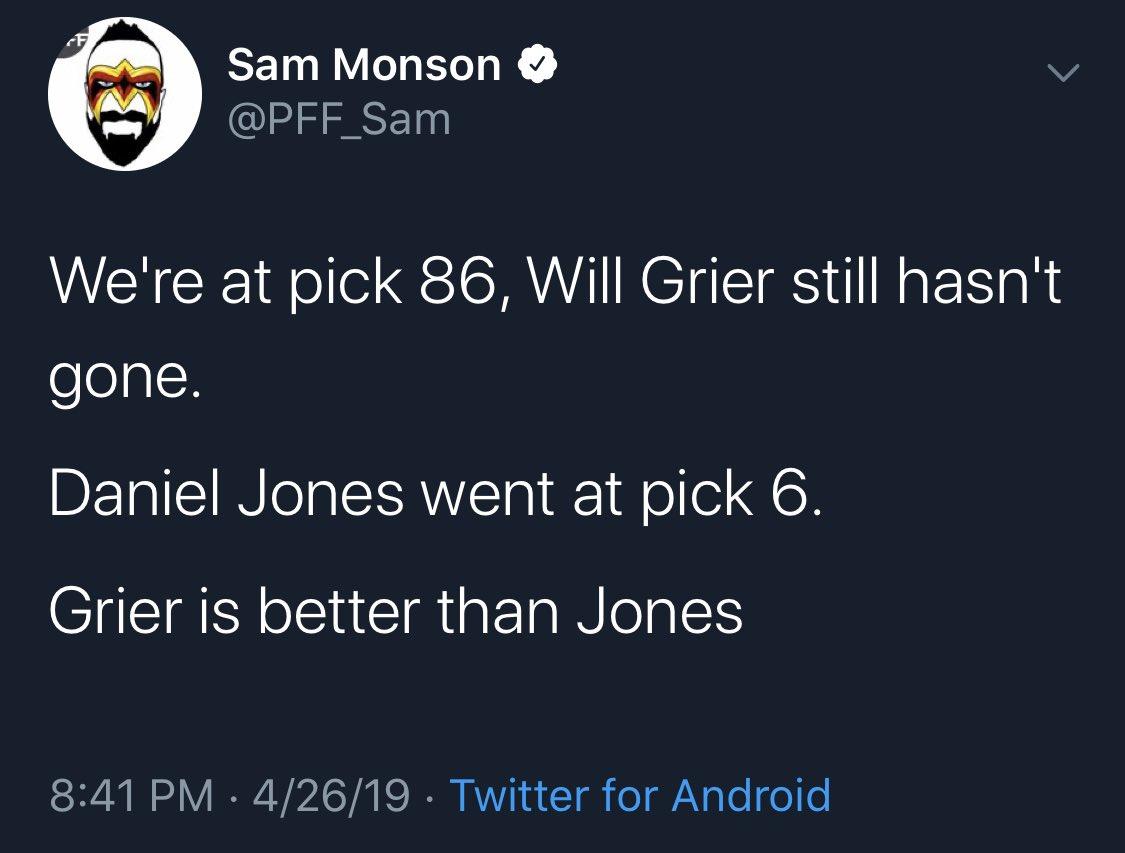Open the @PFF_Sam handle
The width and height of the screenshot is (1125, 853).
(x=339, y=118)
